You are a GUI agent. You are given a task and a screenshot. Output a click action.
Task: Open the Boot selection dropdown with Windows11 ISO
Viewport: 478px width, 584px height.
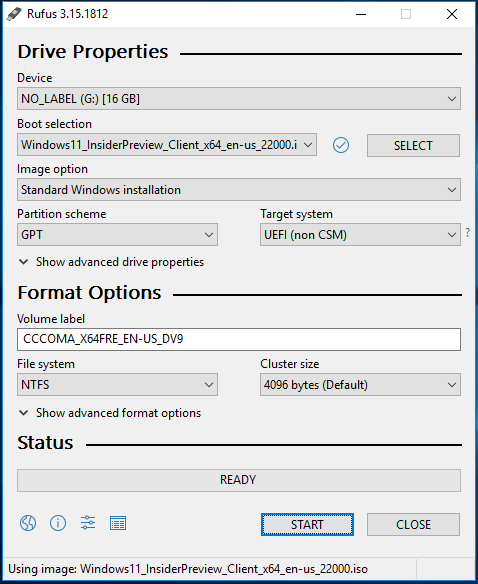(x=167, y=145)
